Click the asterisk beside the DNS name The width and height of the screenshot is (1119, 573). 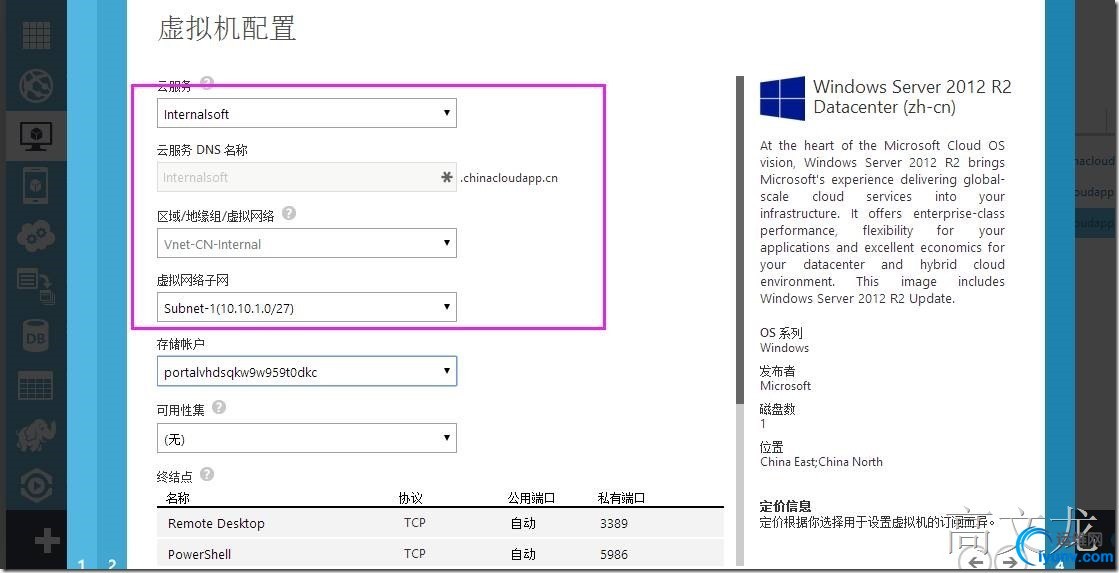447,178
